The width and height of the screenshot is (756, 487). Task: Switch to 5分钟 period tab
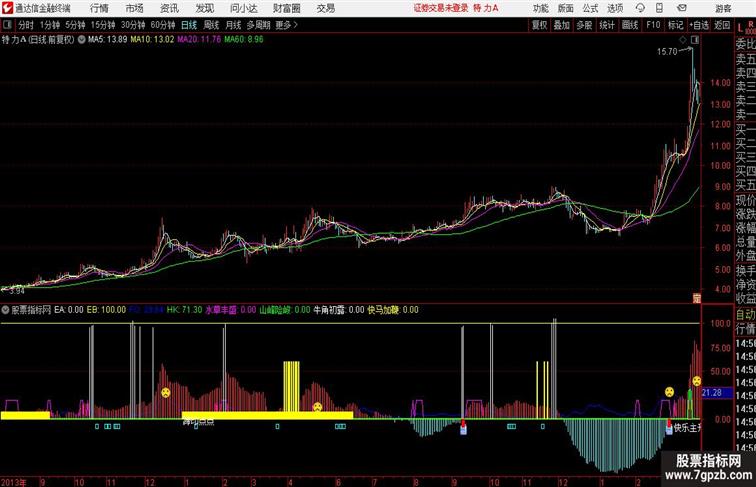pos(75,25)
